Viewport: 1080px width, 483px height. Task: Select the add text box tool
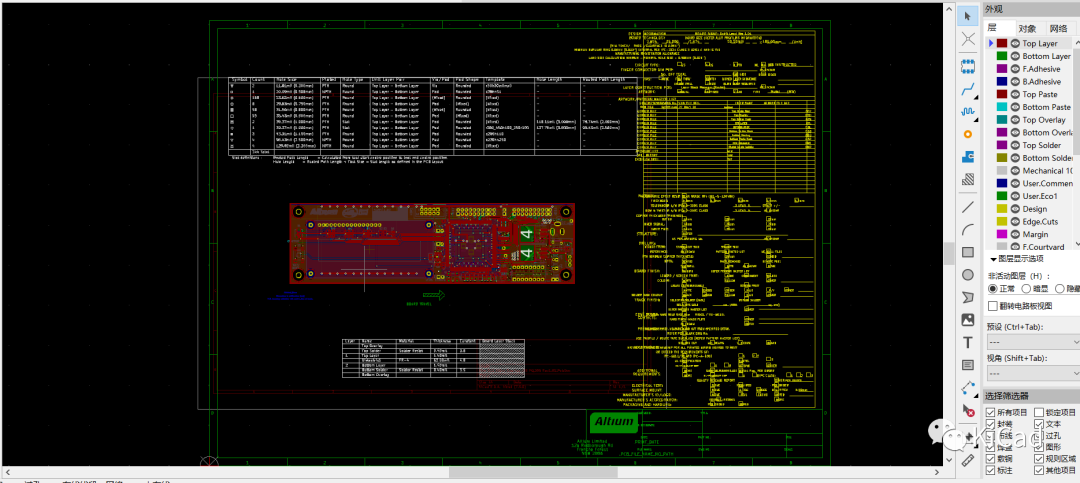pyautogui.click(x=968, y=364)
